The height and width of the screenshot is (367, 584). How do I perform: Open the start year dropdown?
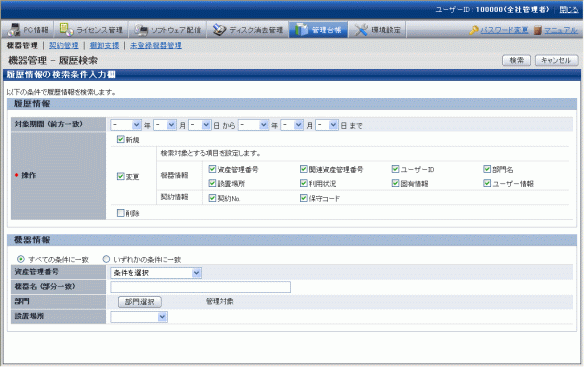(126, 125)
